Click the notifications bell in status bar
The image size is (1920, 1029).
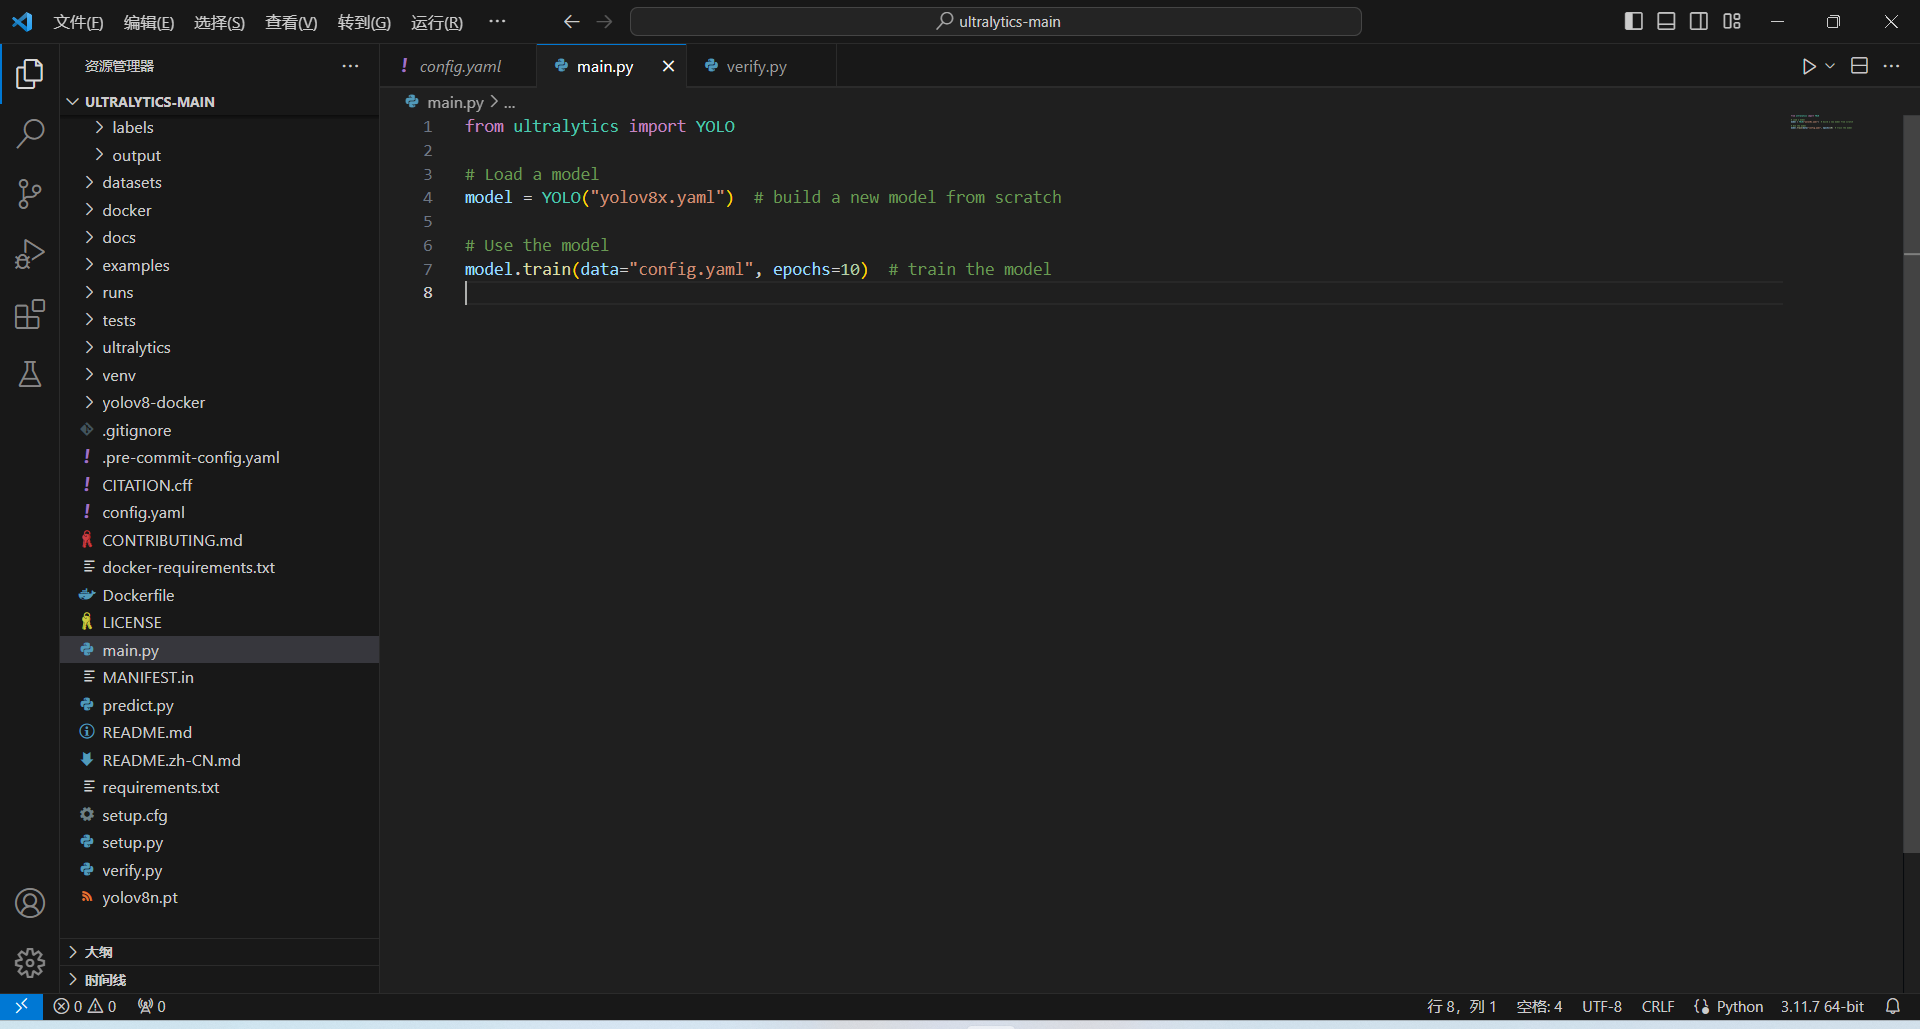(x=1892, y=1006)
